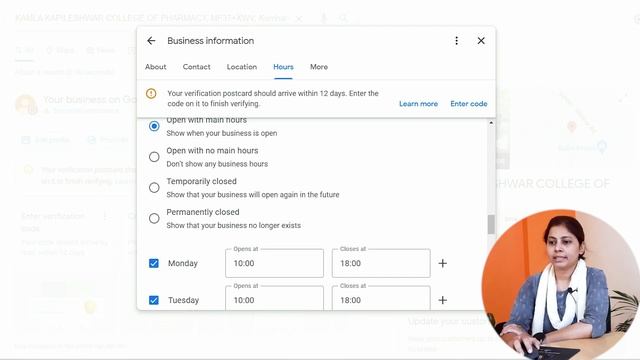The width and height of the screenshot is (640, 360).
Task: Close the Business information dialog
Action: (481, 41)
